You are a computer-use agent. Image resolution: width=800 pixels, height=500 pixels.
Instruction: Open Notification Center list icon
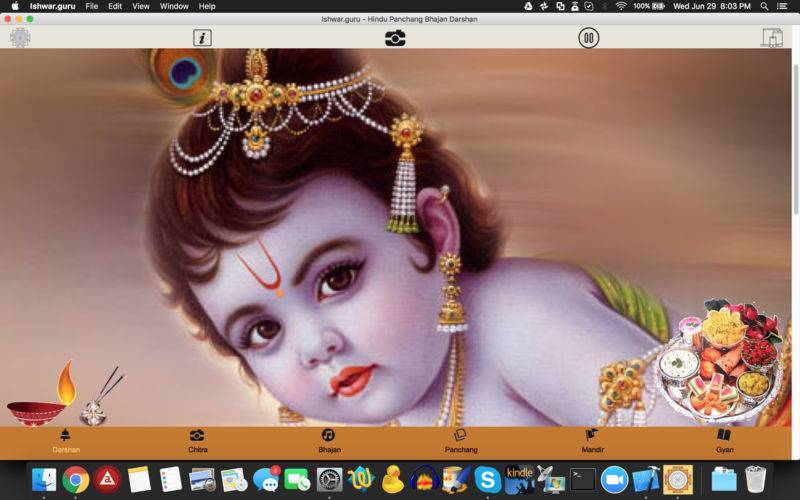point(782,6)
